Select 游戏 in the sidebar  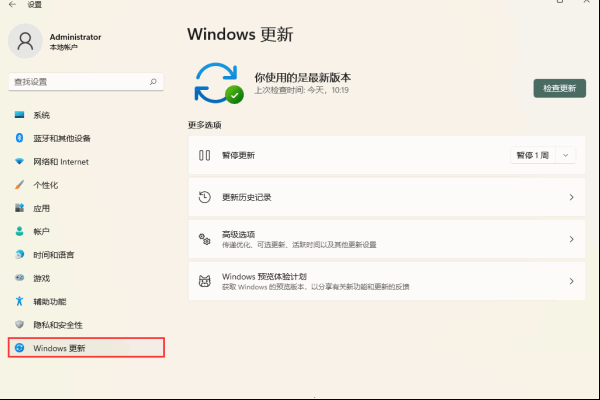86,278
